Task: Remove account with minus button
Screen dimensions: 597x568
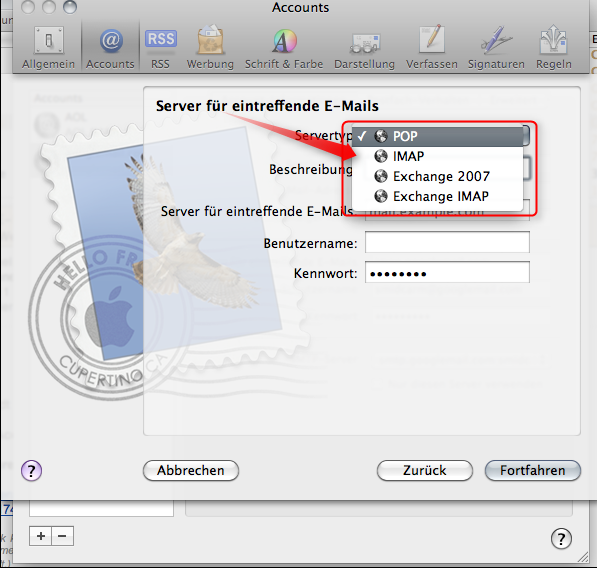Action: [62, 536]
